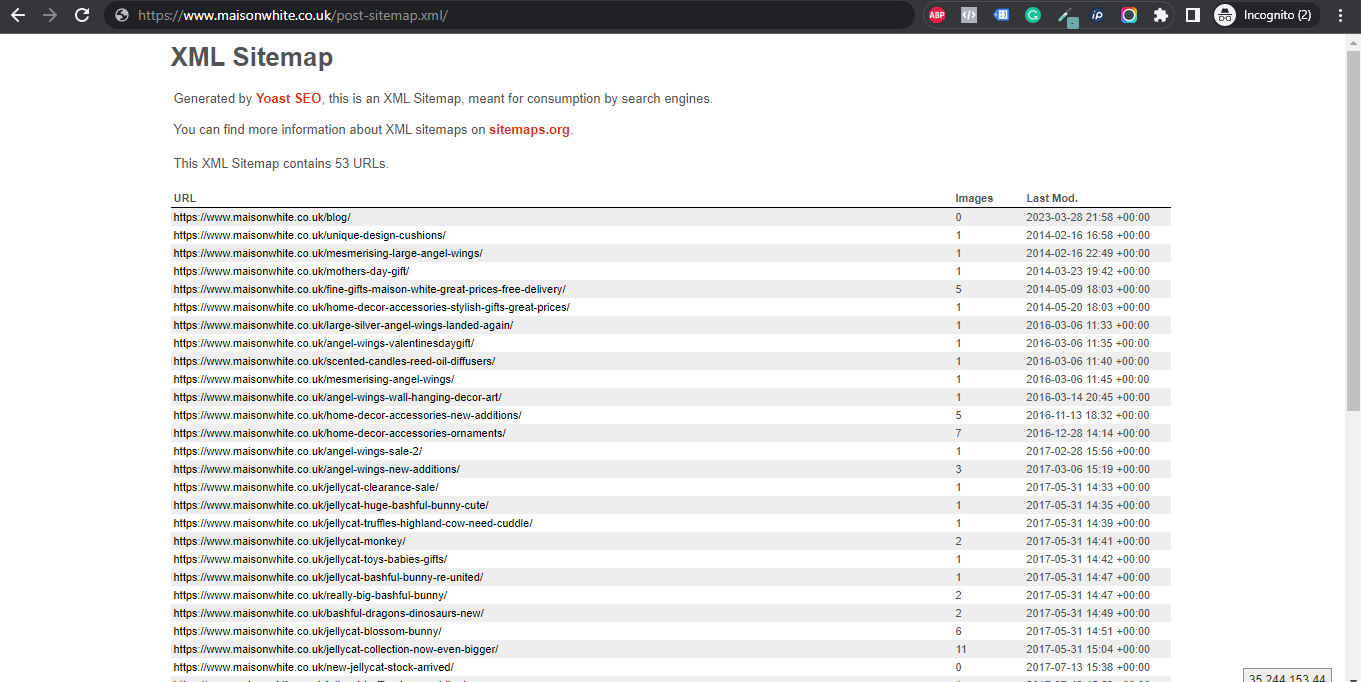Open the Grammarly extension icon

(x=1033, y=15)
